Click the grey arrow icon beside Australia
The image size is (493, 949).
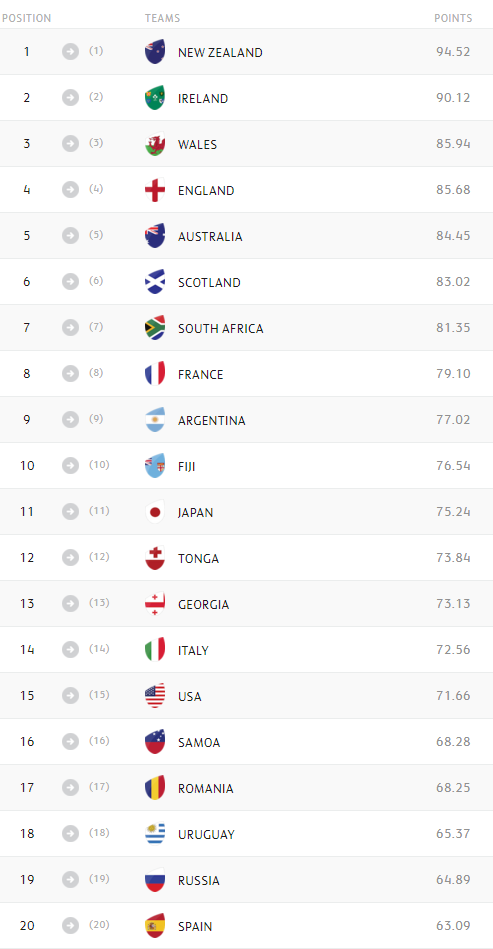tap(71, 235)
